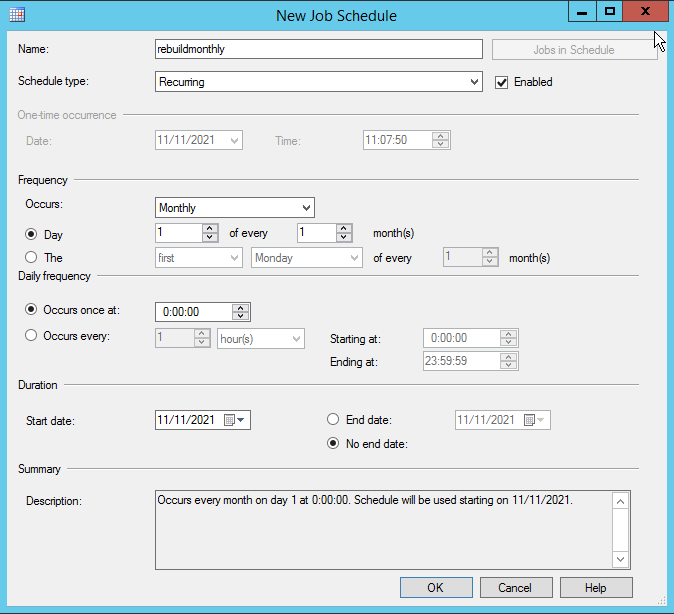Click the Day number input field

[x=179, y=233]
